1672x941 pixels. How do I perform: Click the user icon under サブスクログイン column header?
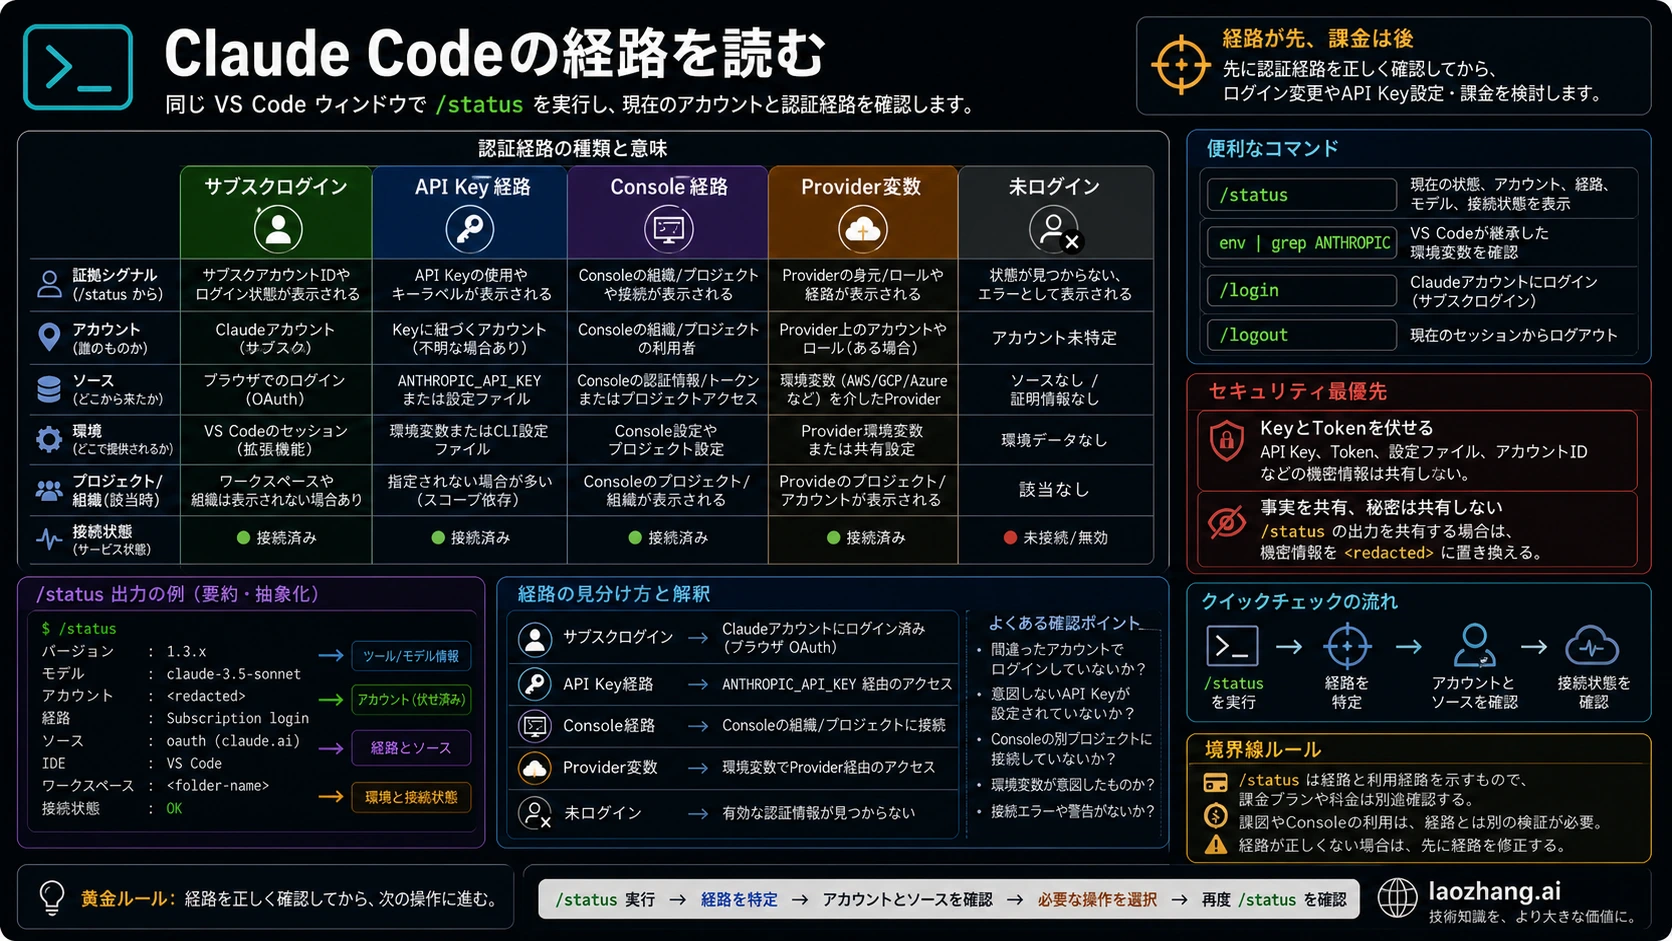(x=278, y=229)
